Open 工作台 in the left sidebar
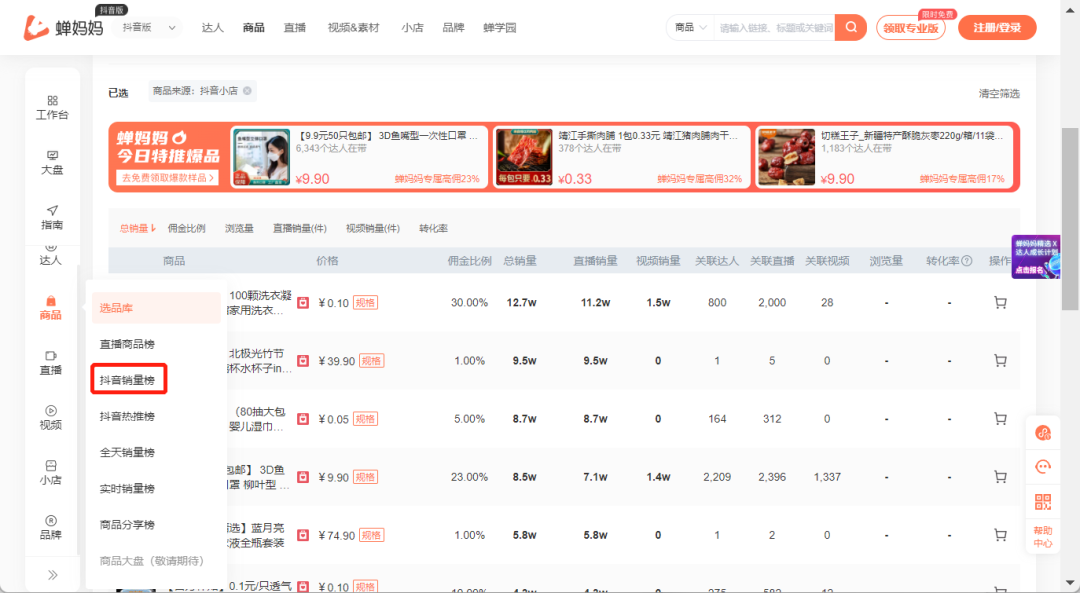 pos(52,107)
